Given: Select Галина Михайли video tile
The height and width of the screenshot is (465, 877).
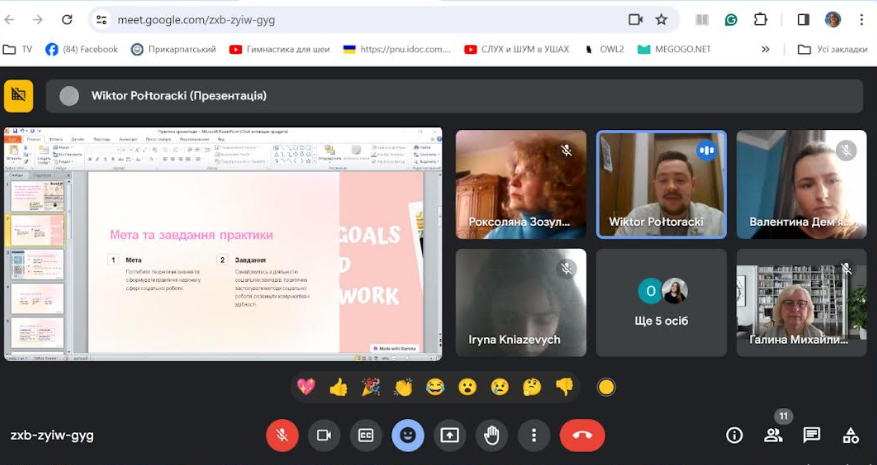Looking at the screenshot, I should pos(801,303).
